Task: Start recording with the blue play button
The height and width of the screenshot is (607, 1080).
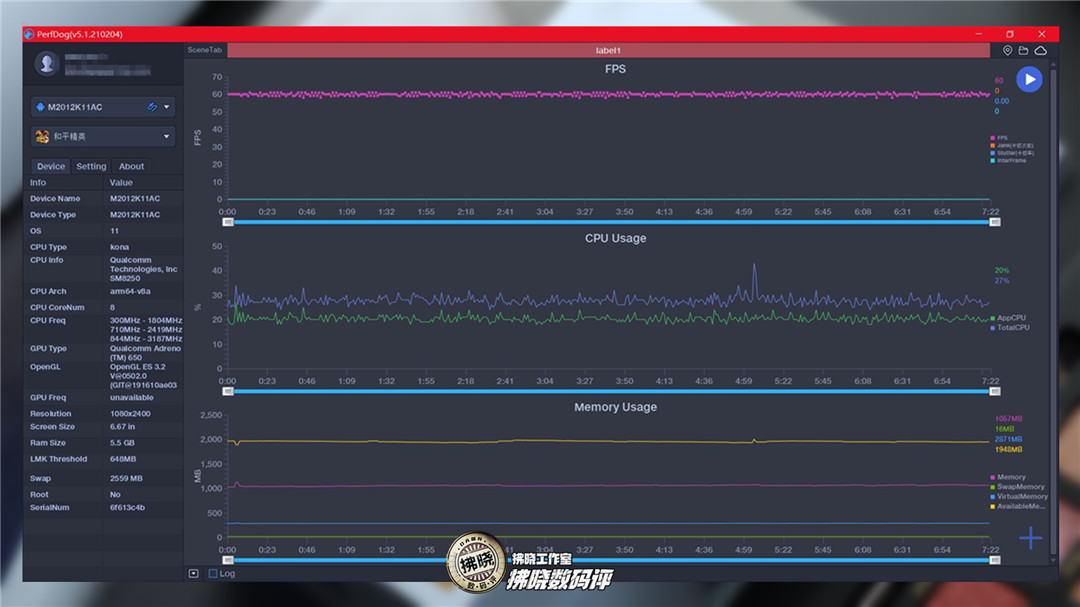Action: click(1029, 79)
